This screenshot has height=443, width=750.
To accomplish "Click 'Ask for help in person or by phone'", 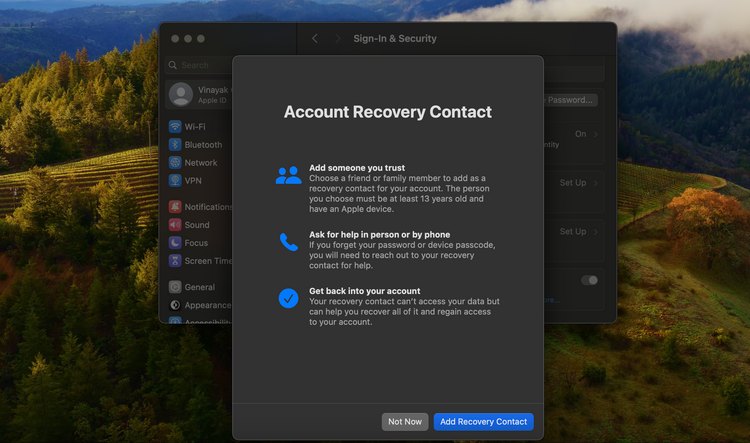I will 379,234.
